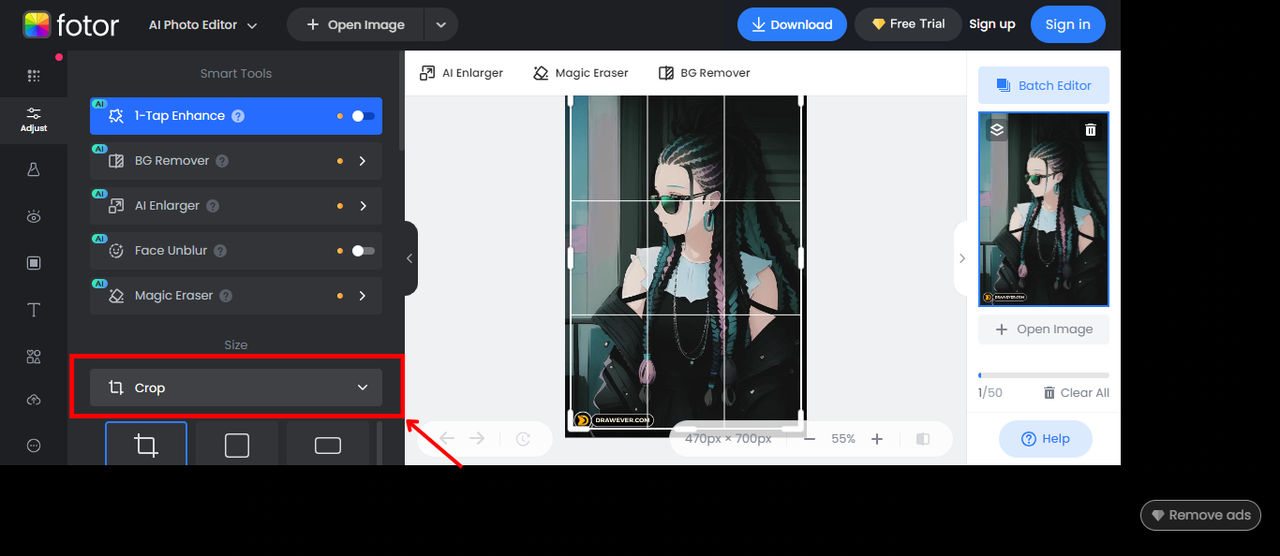This screenshot has height=556, width=1280.
Task: Select the square crop ratio tile
Action: [x=237, y=444]
